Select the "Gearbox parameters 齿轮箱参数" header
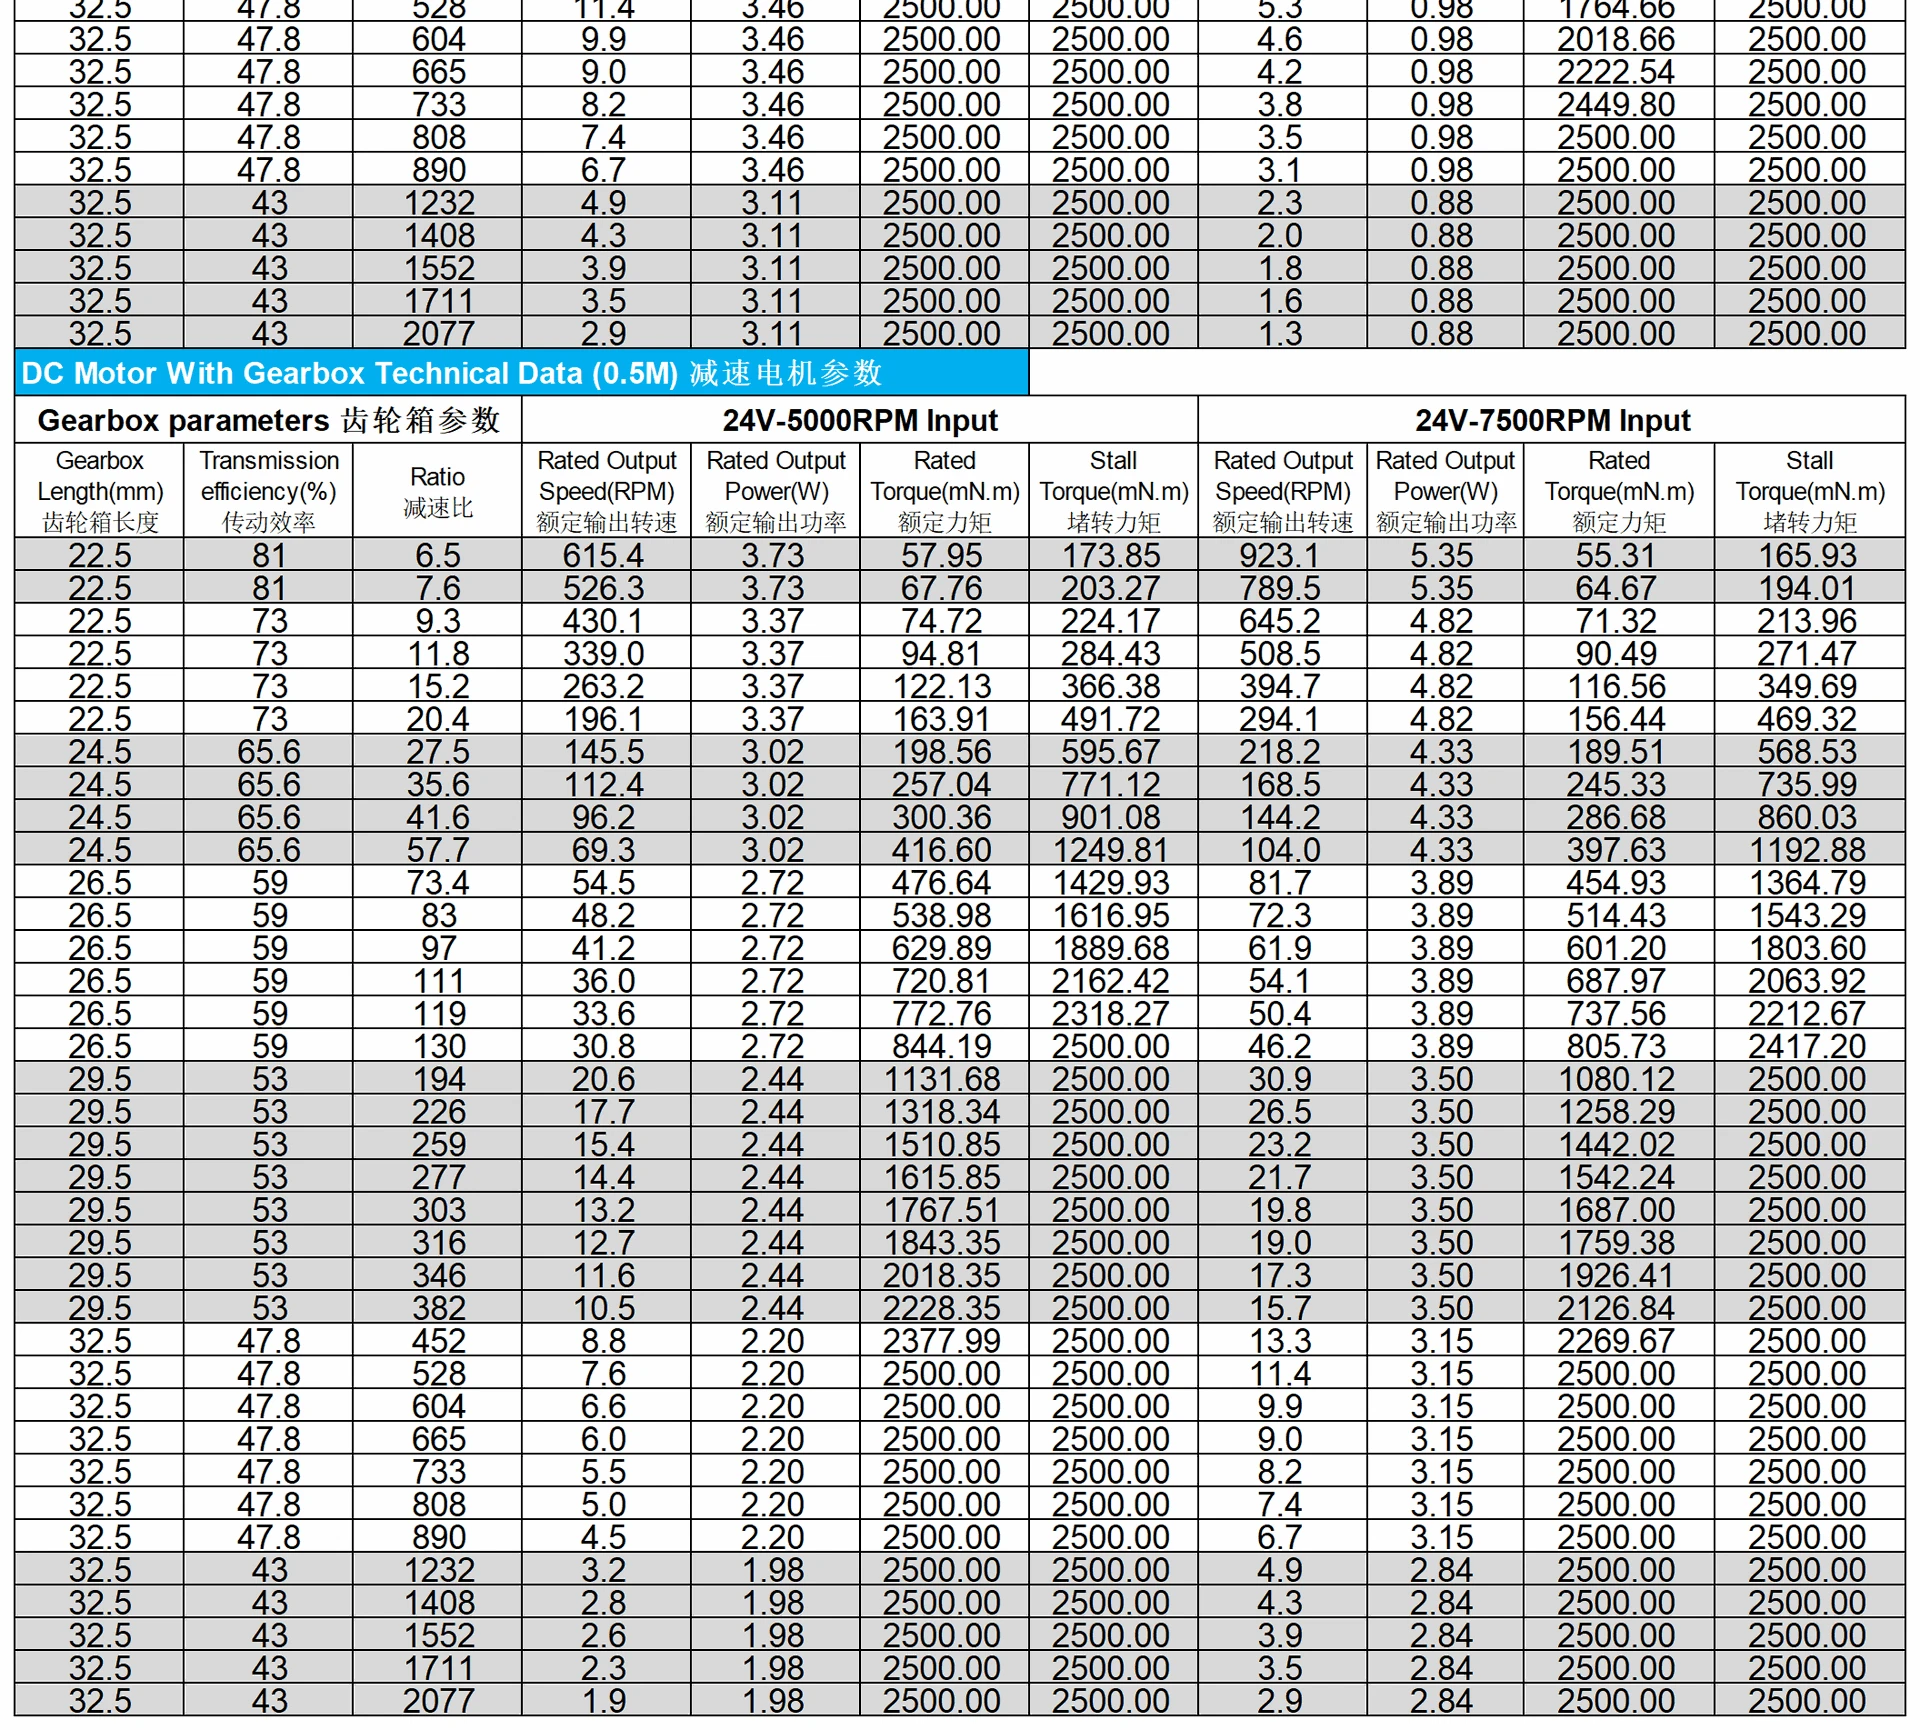This screenshot has height=1730, width=1920. coord(268,420)
